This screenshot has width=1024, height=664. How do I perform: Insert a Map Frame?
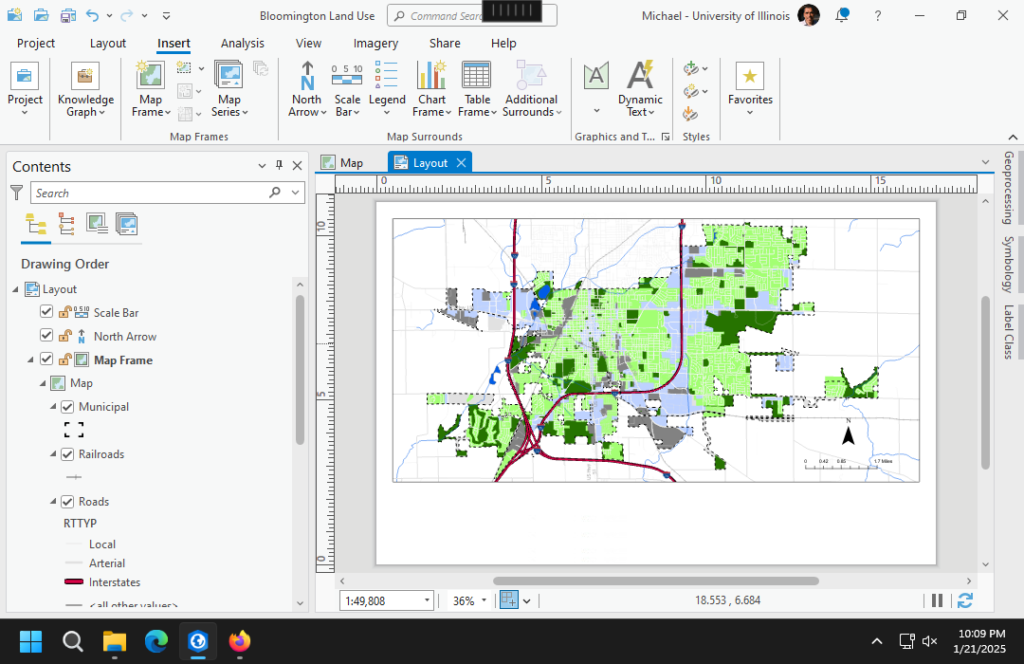[150, 90]
